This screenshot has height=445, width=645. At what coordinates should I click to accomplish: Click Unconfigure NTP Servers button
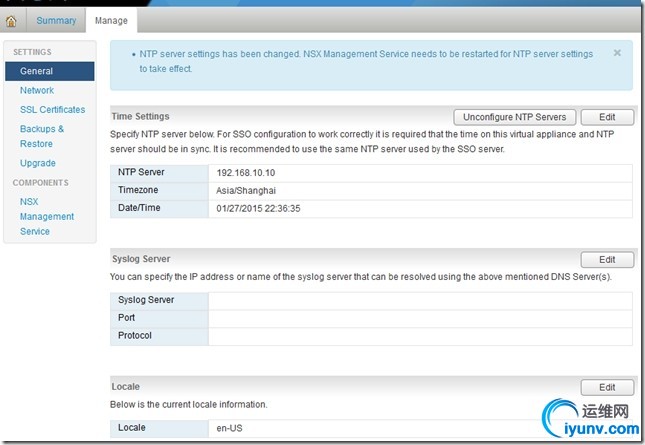[x=515, y=117]
